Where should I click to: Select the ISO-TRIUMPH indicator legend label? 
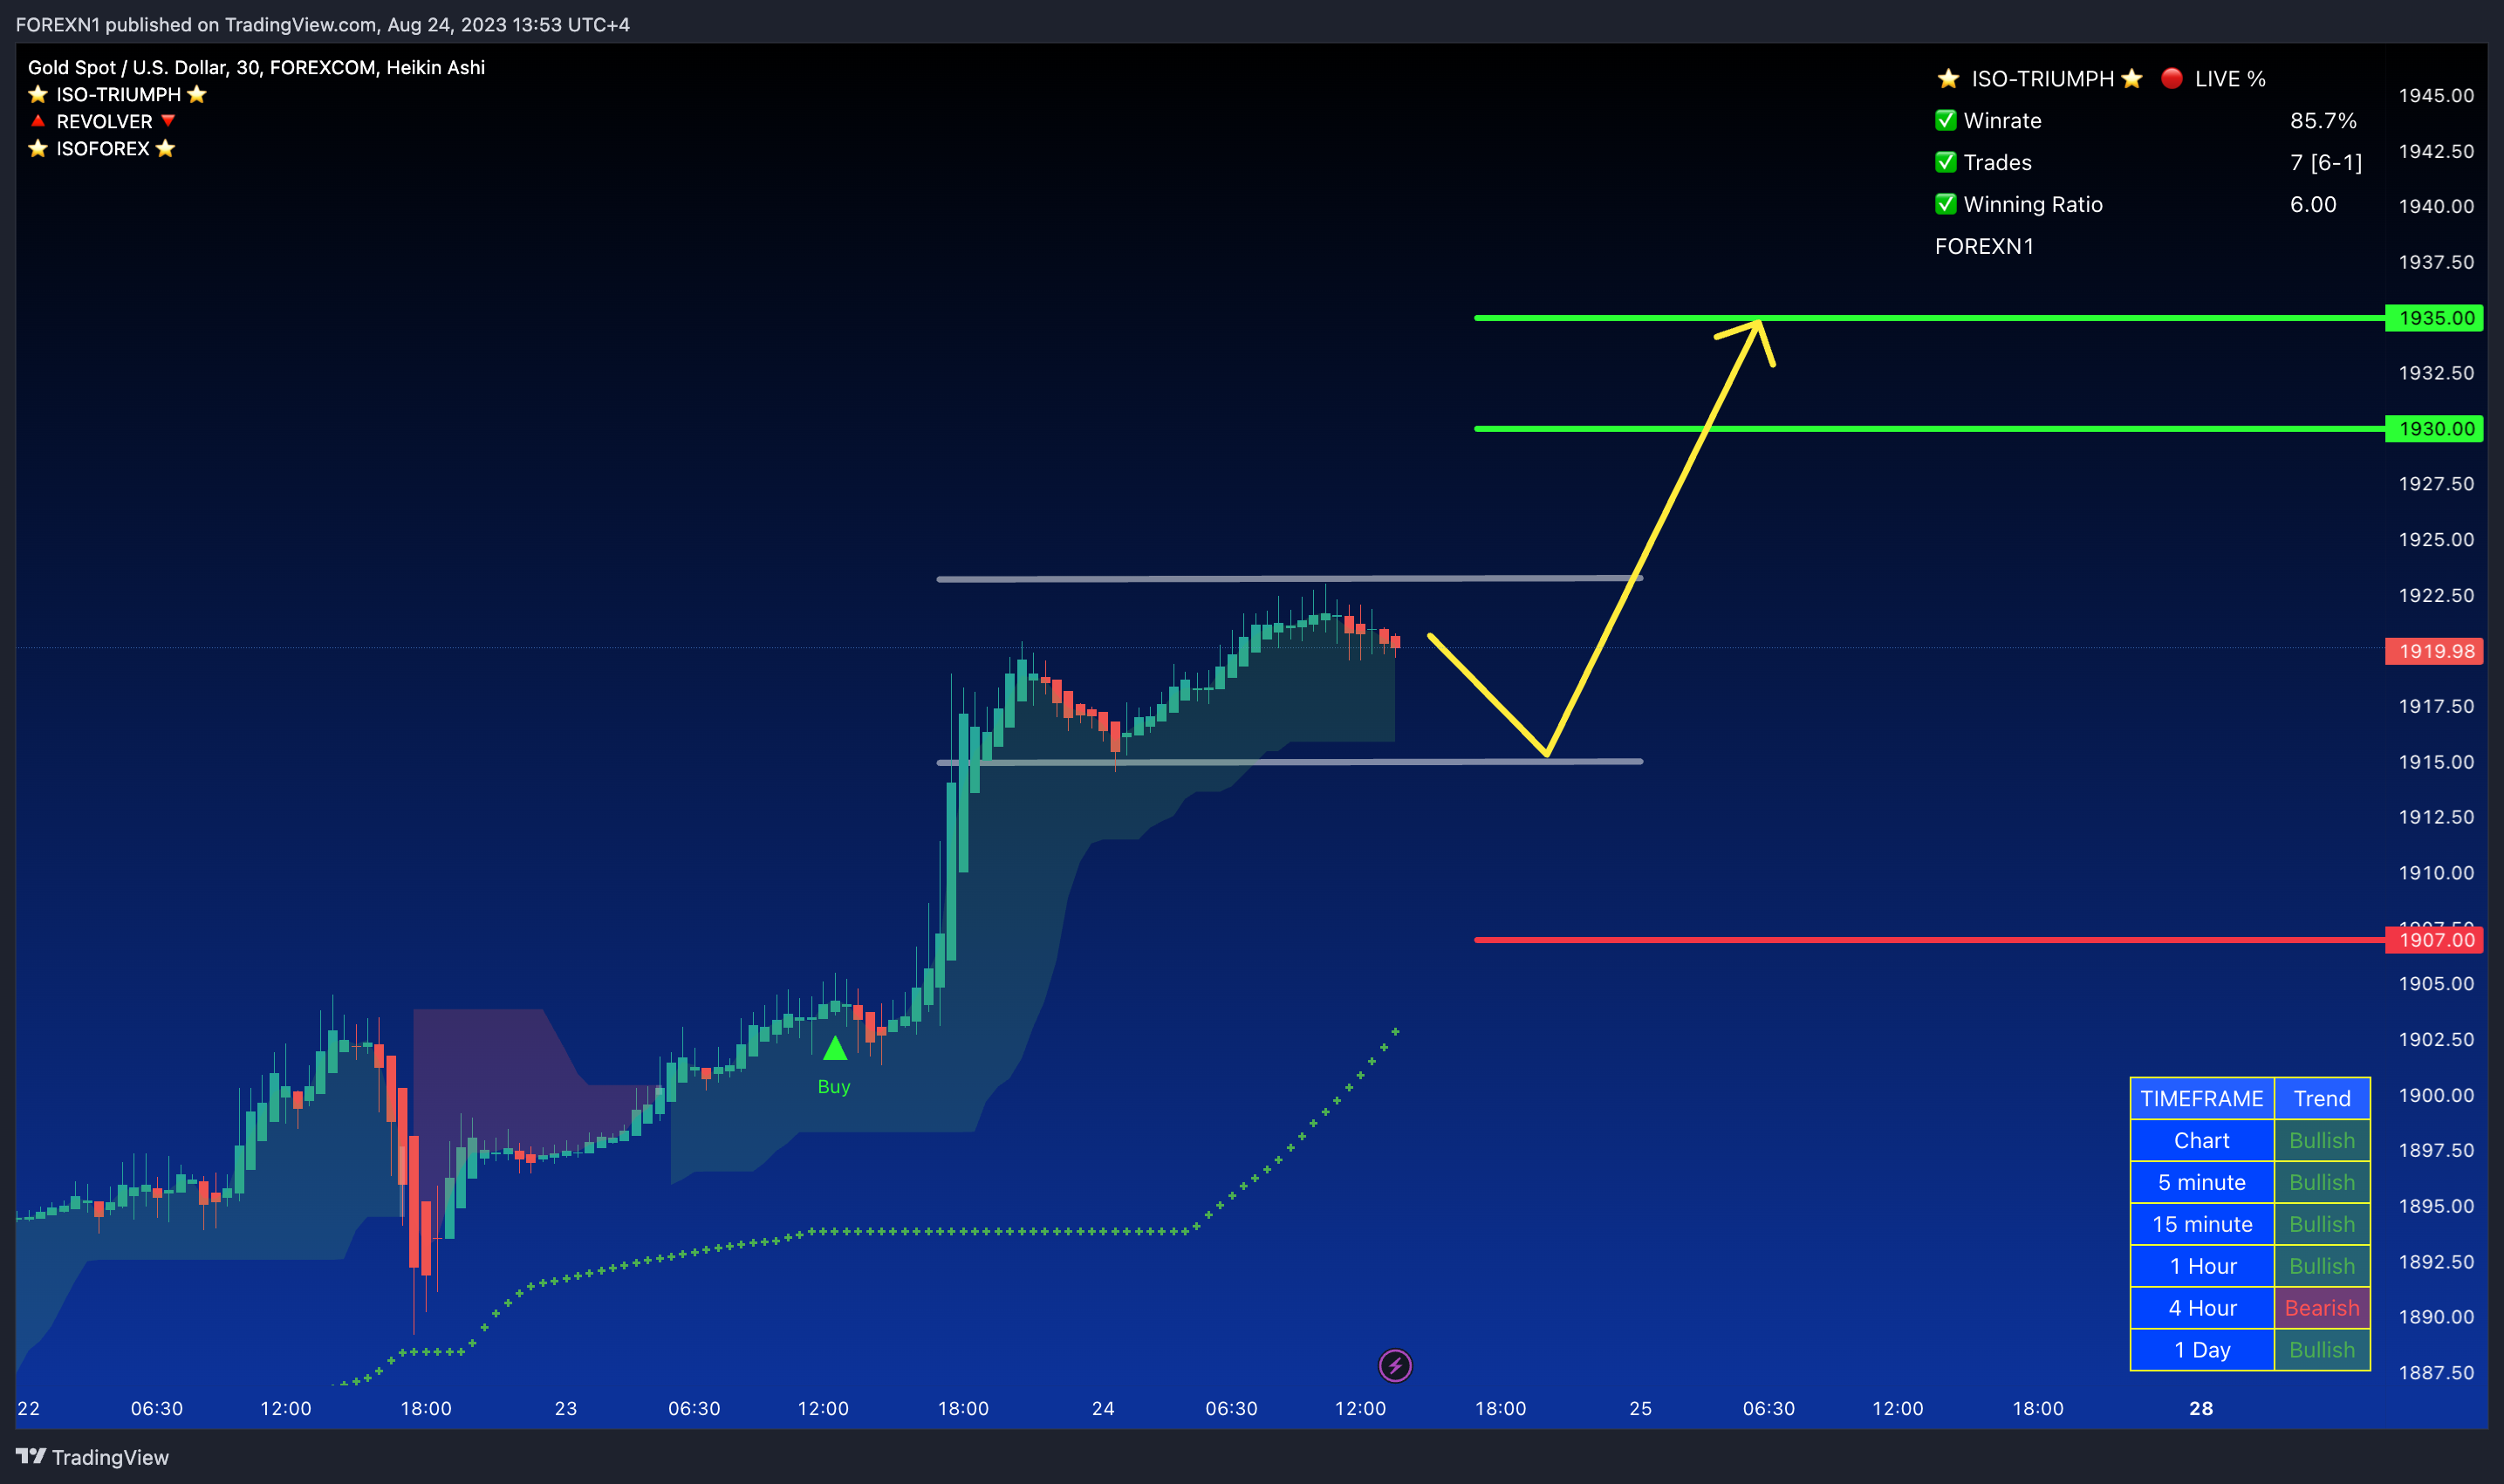(118, 94)
